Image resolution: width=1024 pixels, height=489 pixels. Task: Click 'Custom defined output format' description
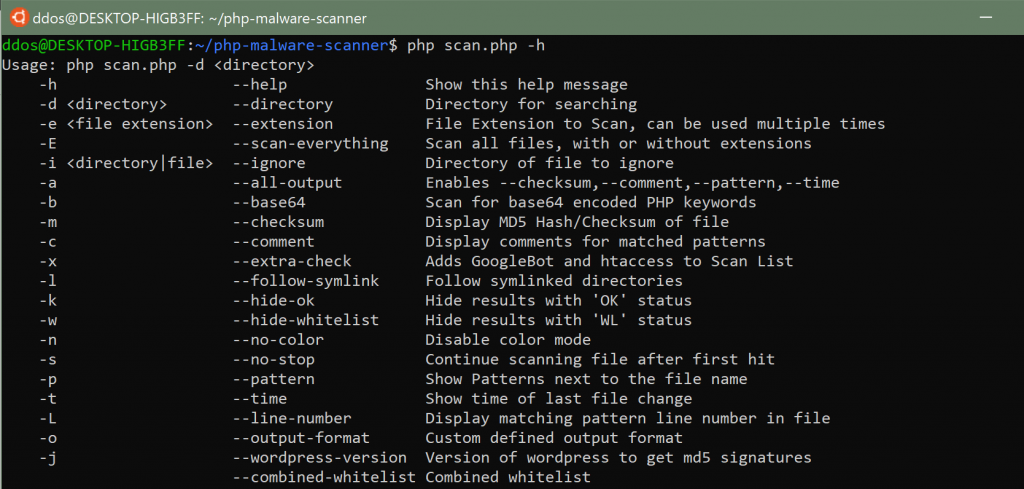pos(554,437)
